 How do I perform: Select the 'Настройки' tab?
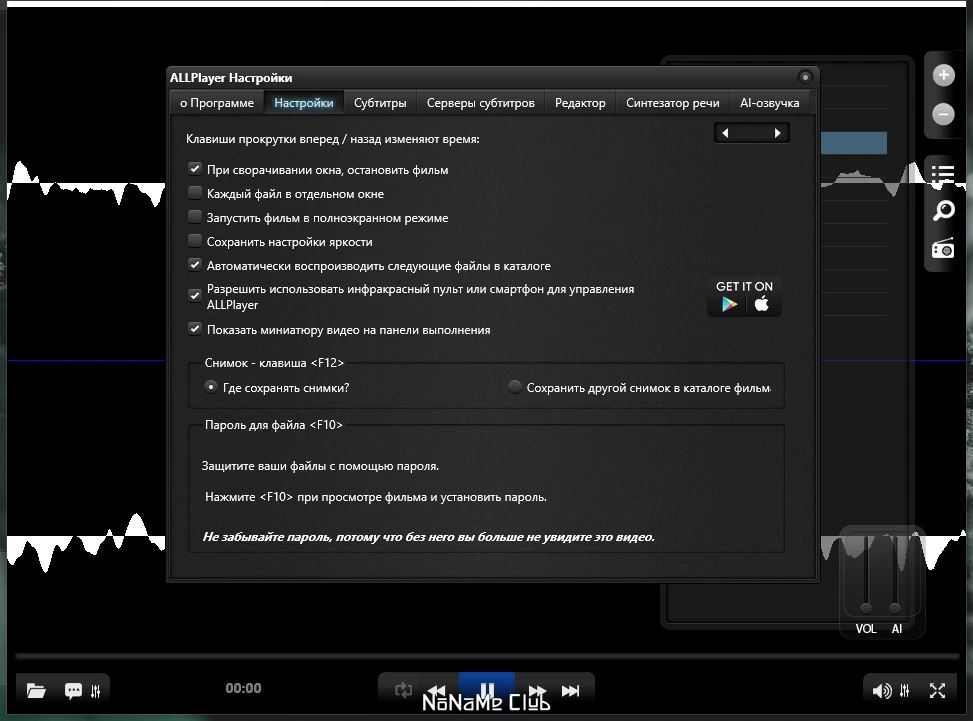click(x=303, y=103)
